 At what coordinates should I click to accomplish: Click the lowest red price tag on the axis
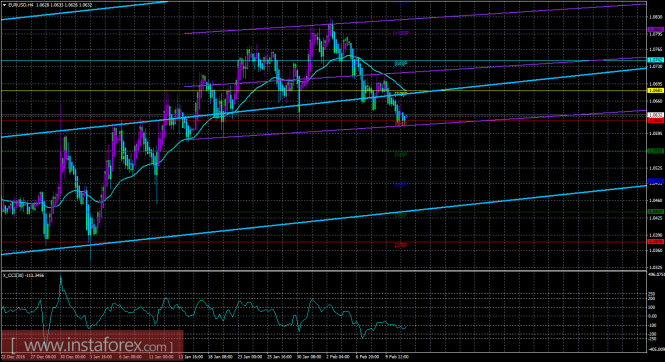tap(655, 242)
